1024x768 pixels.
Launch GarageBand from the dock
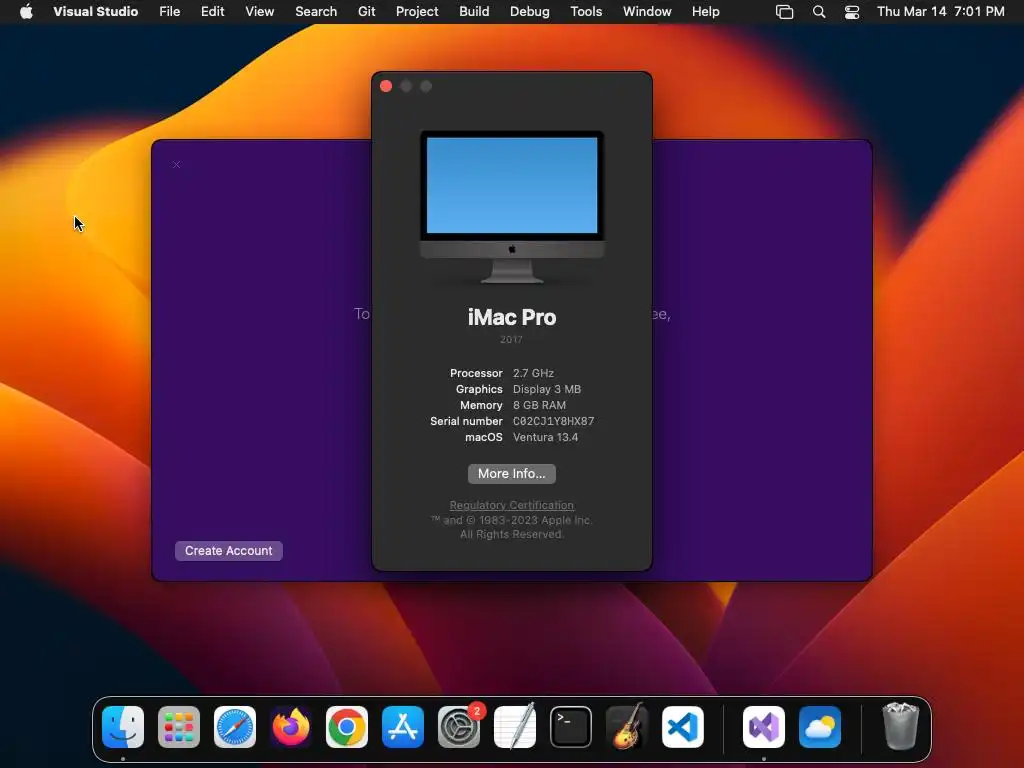[627, 727]
